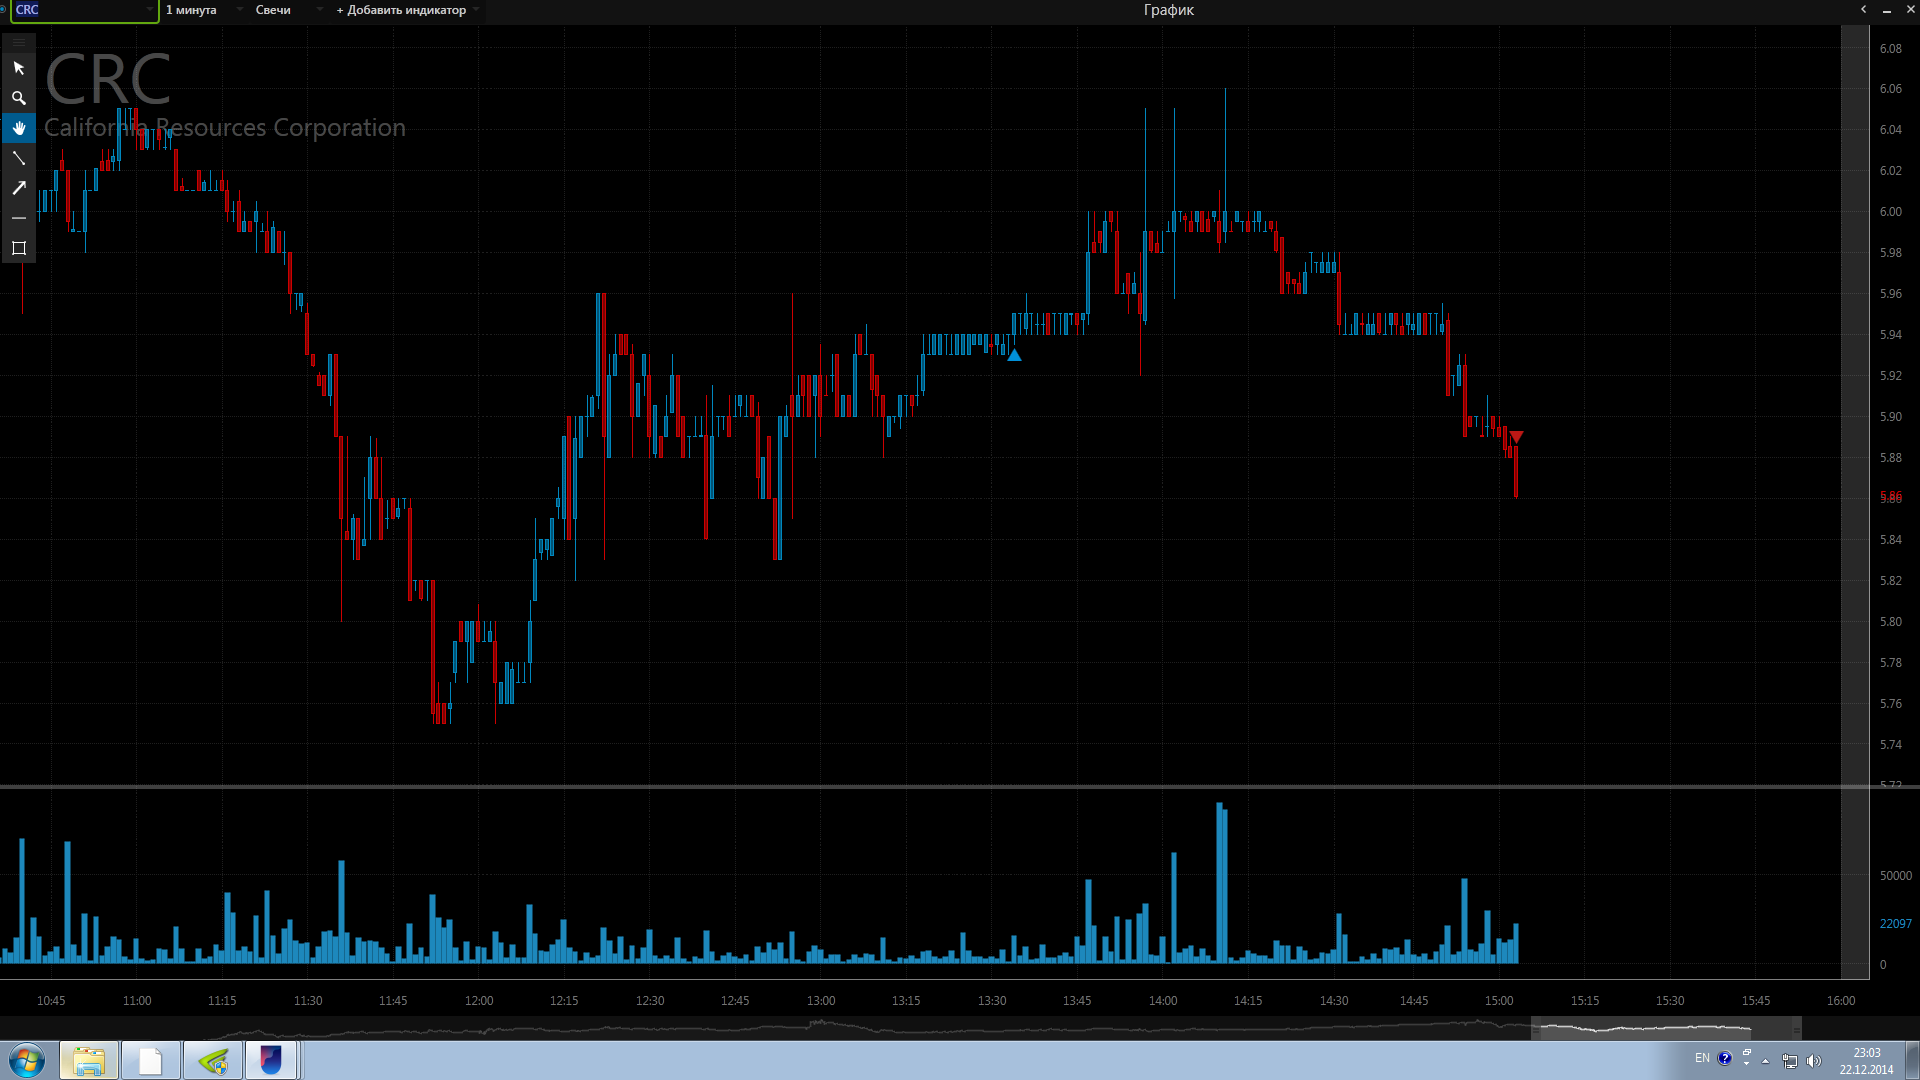Click the blue buy marker triangle on chart
Screen dimensions: 1920x1080
coord(1014,355)
